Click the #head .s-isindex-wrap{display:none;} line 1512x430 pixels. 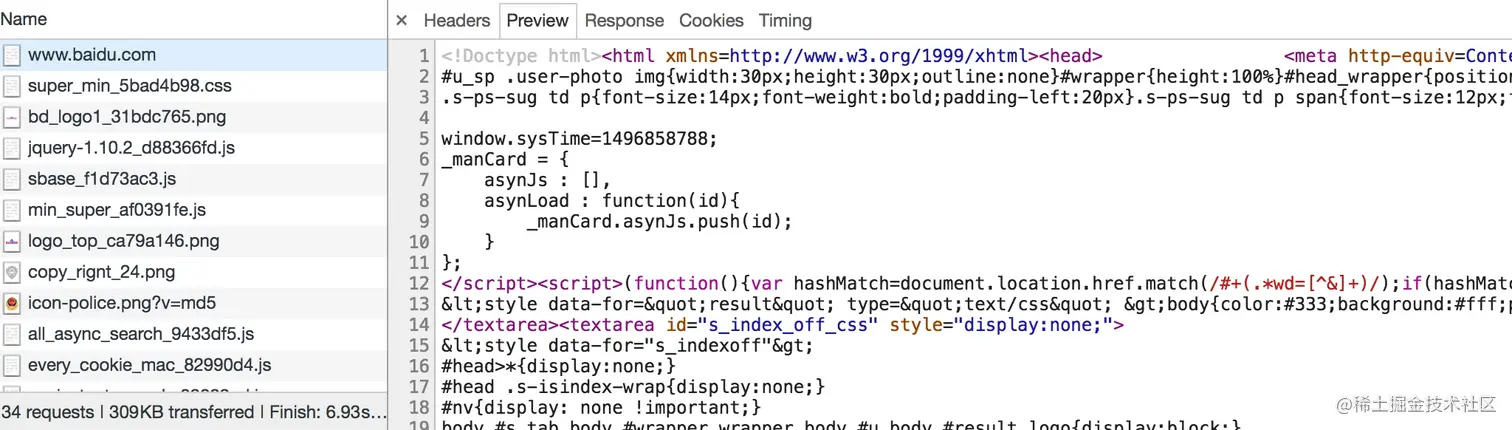click(634, 387)
